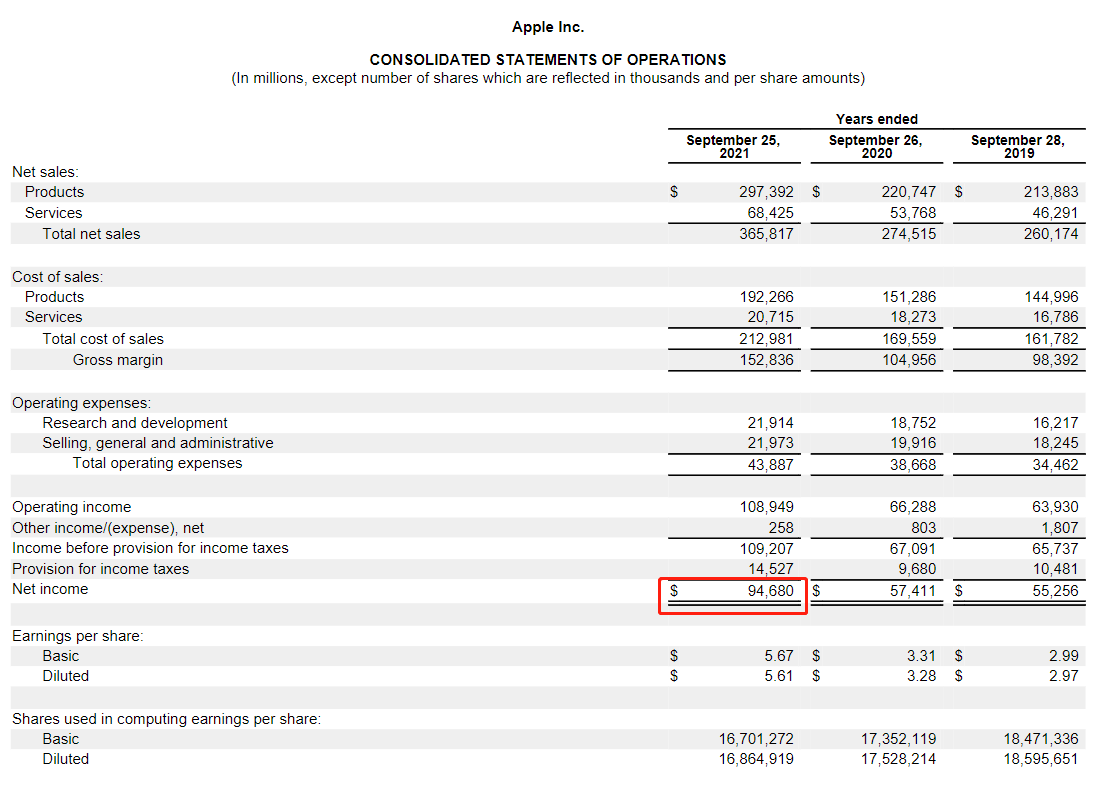Select 2021 diluted EPS value 5.61
Screen dimensions: 1100x789
coord(778,676)
